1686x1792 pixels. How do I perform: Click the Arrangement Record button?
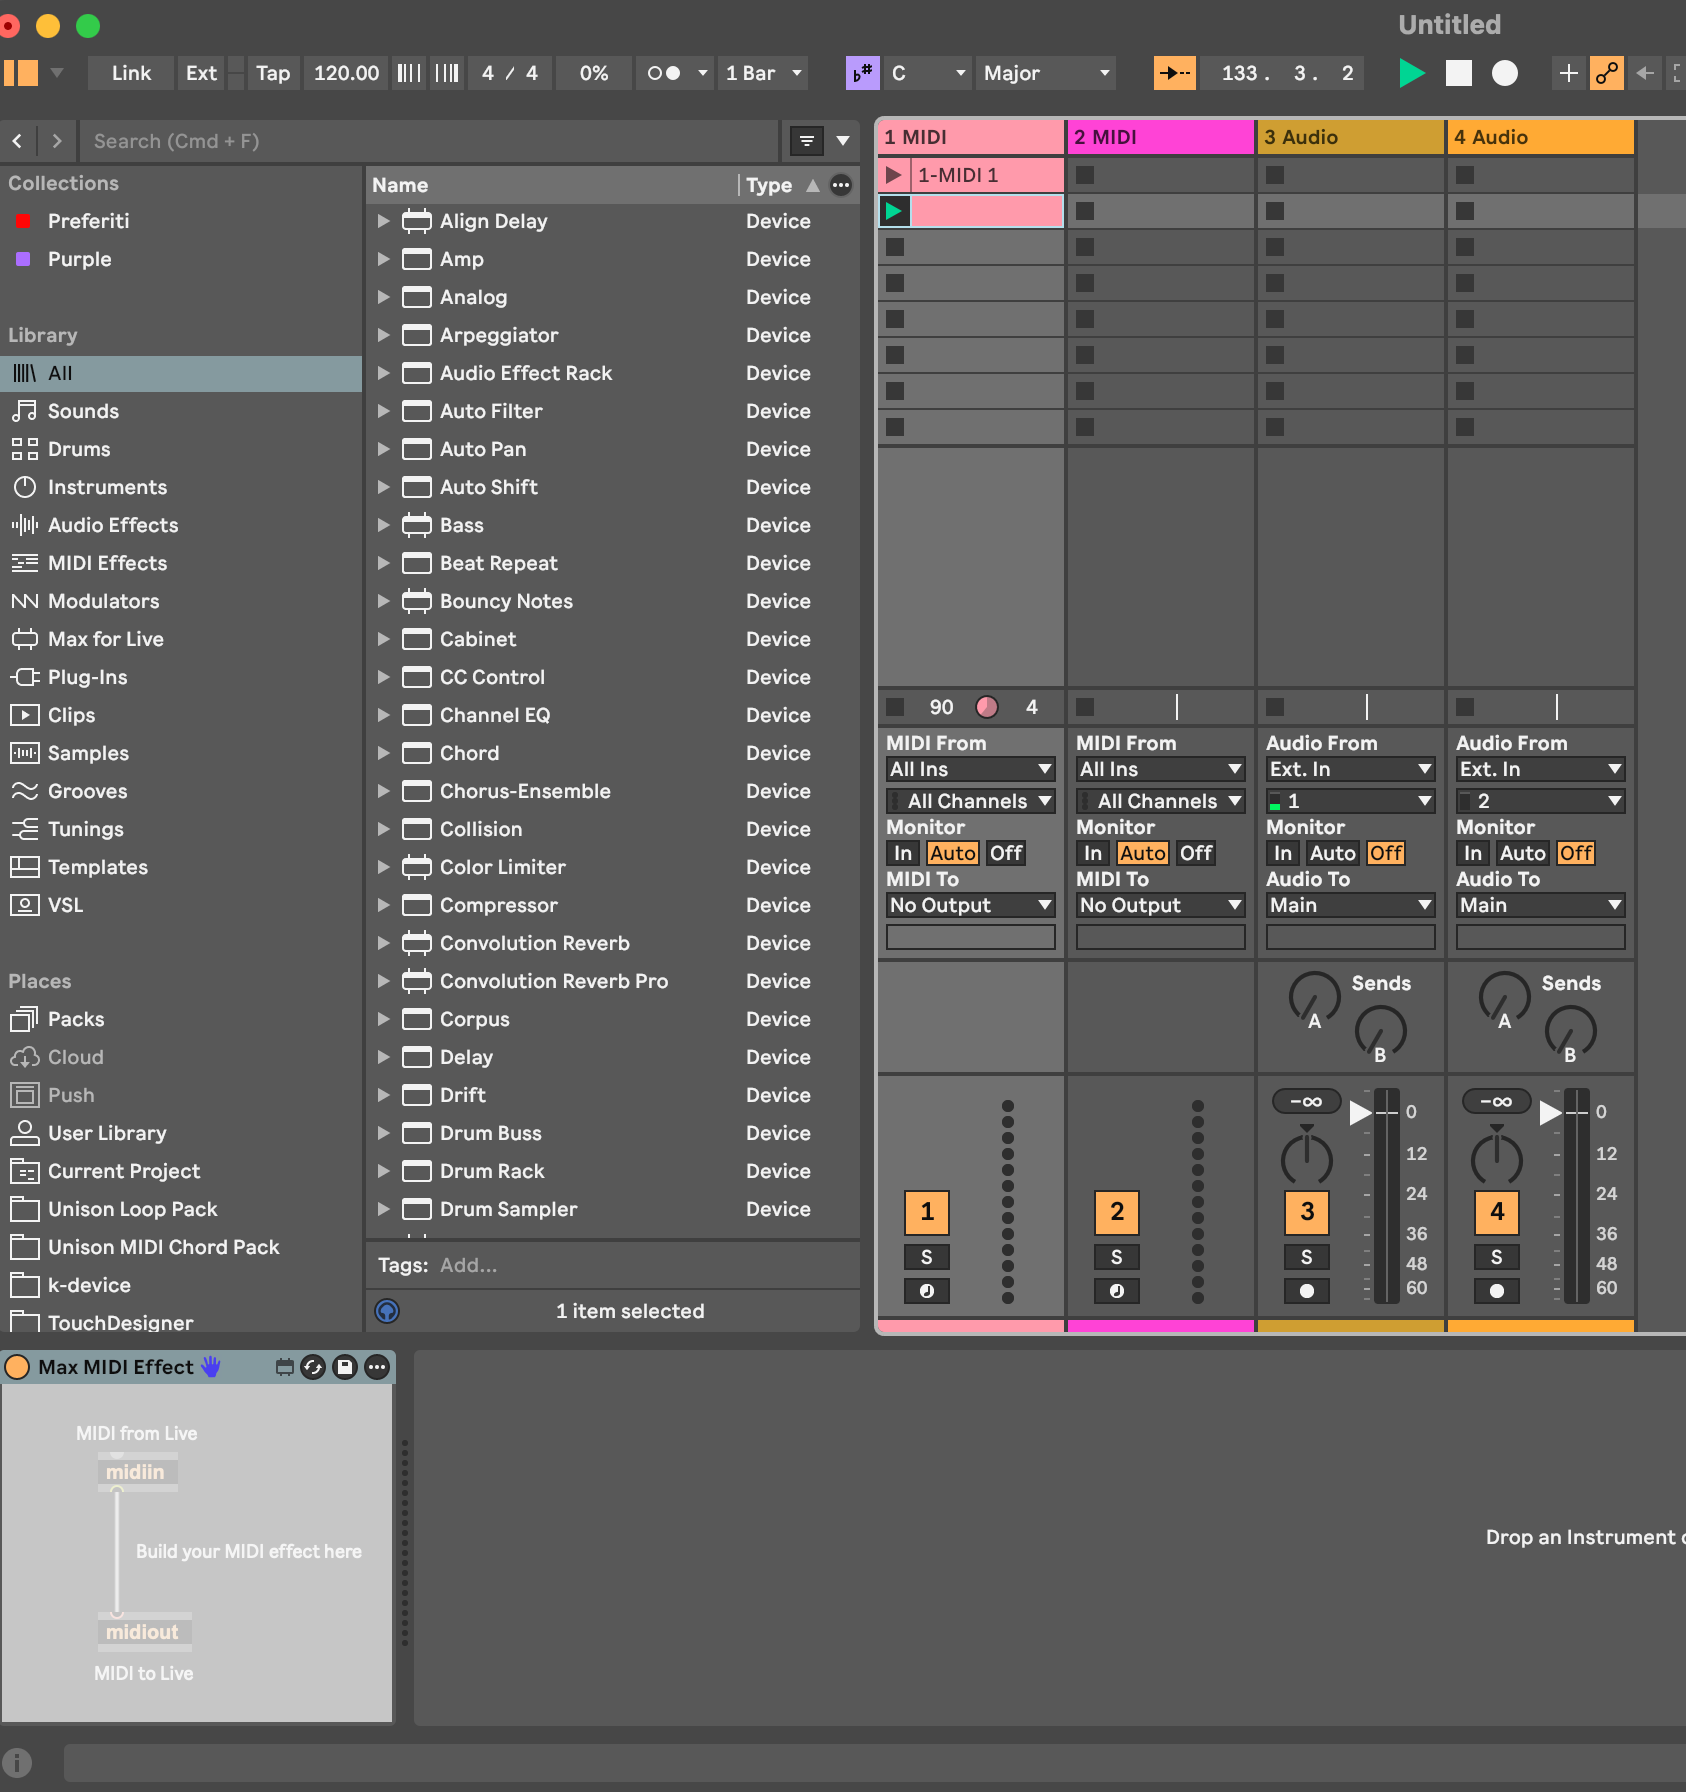[1504, 73]
